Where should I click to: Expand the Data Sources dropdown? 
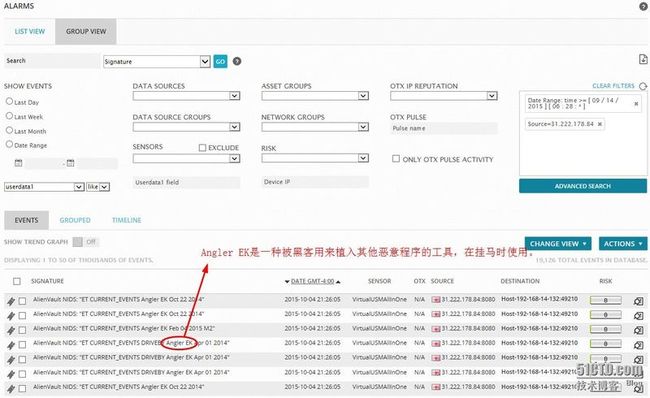[186, 96]
